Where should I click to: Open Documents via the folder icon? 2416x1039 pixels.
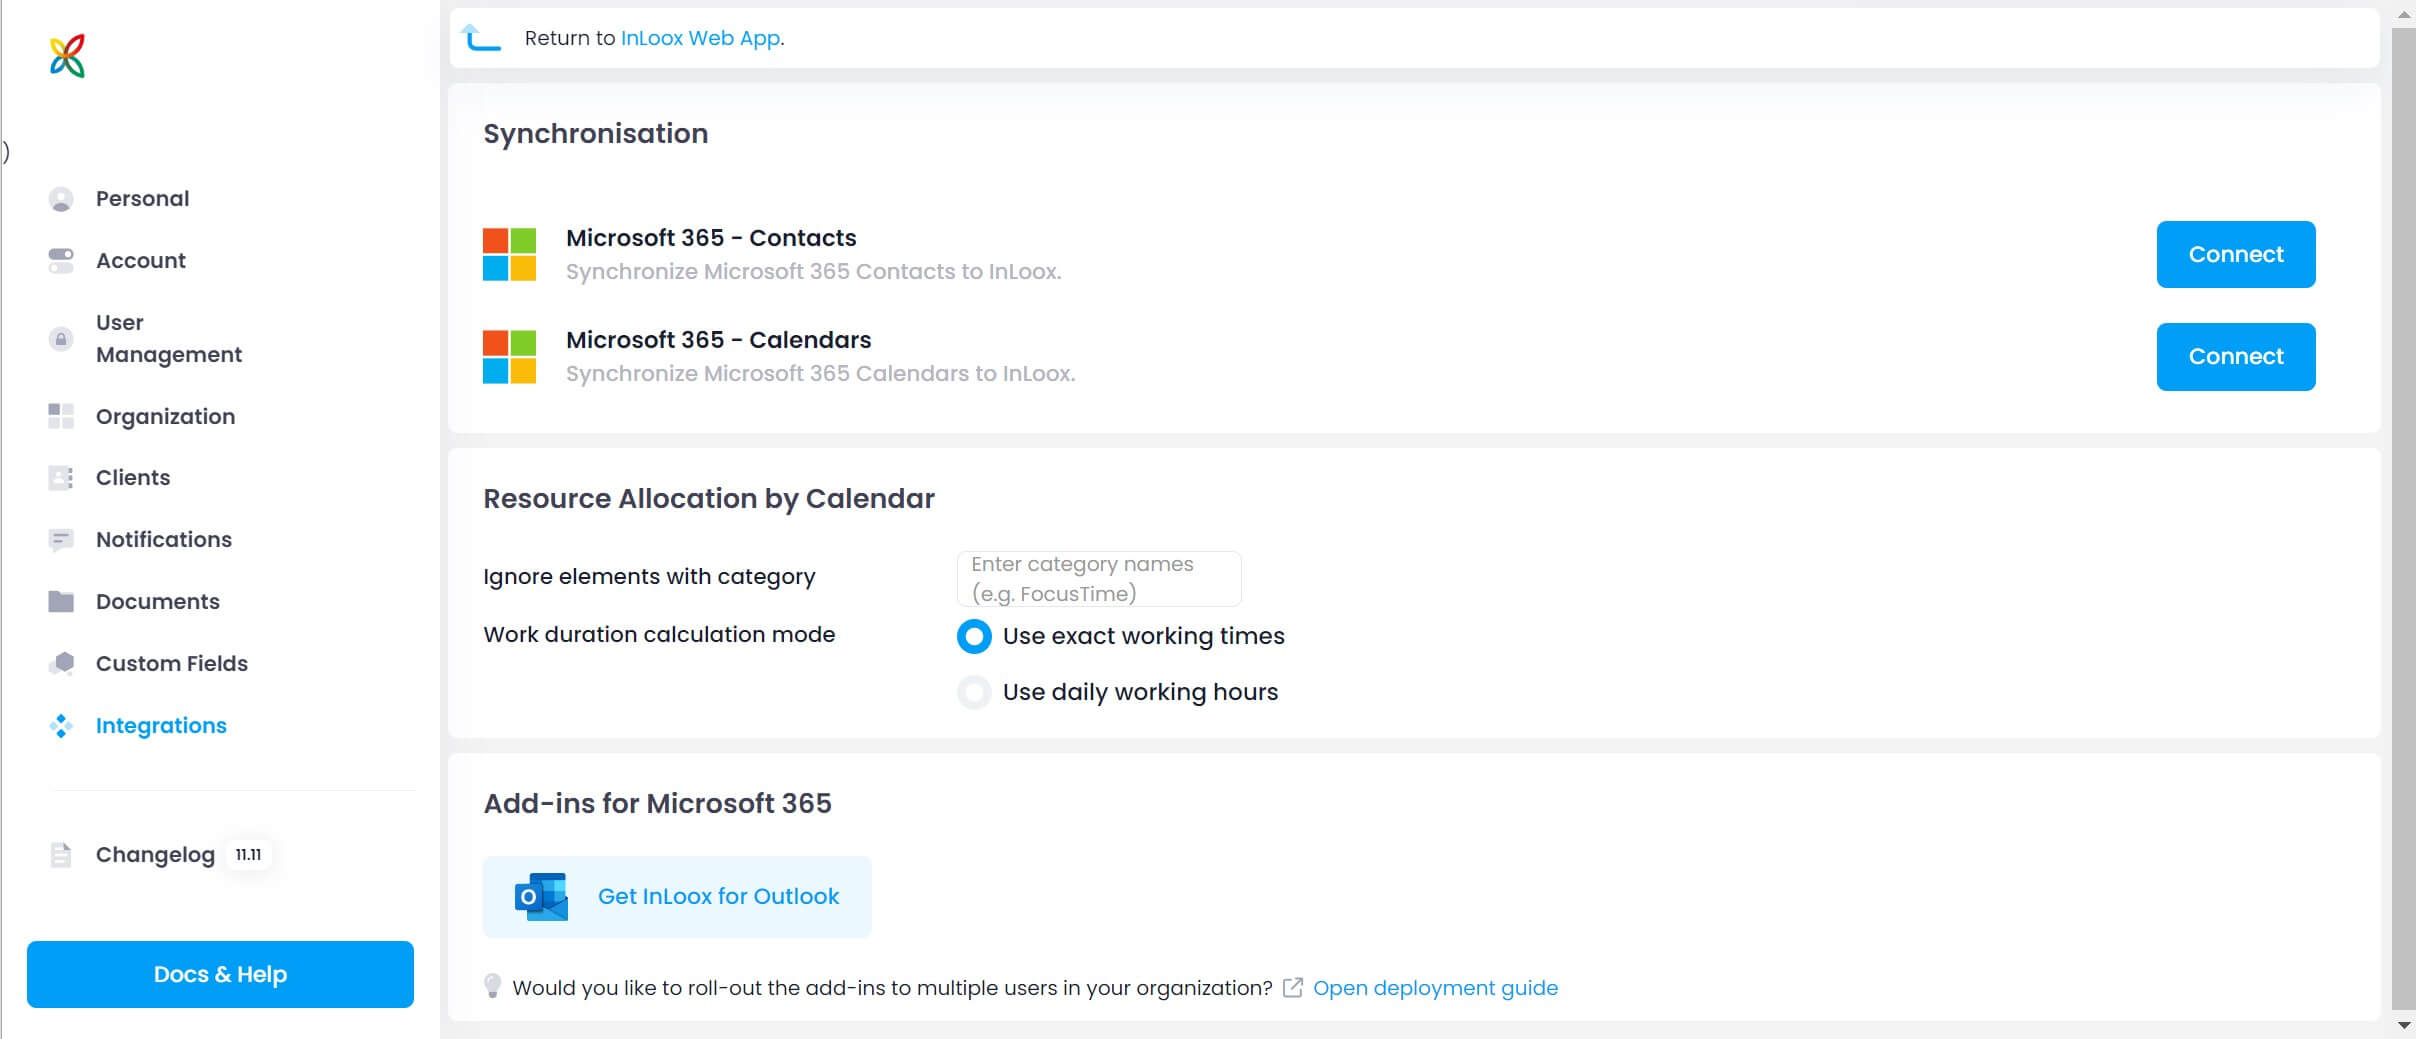coord(61,601)
